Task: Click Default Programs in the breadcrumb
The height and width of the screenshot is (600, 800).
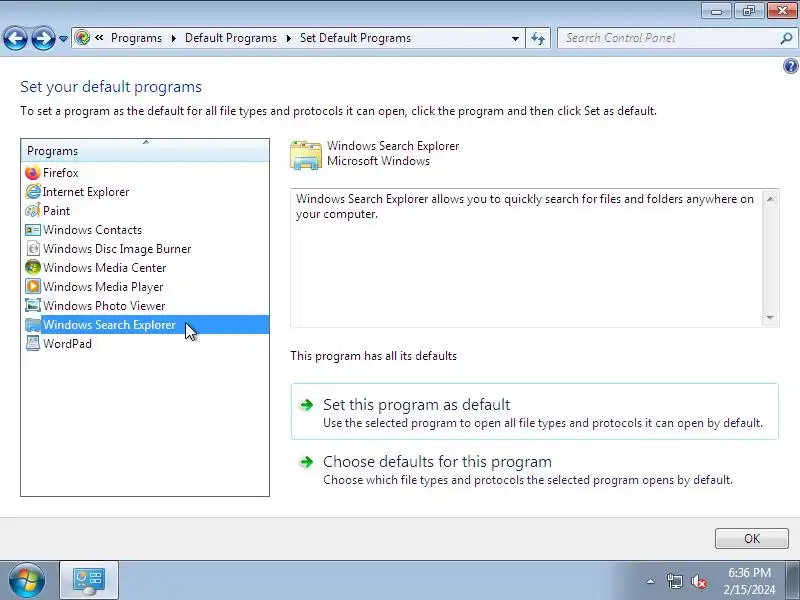Action: pyautogui.click(x=231, y=38)
